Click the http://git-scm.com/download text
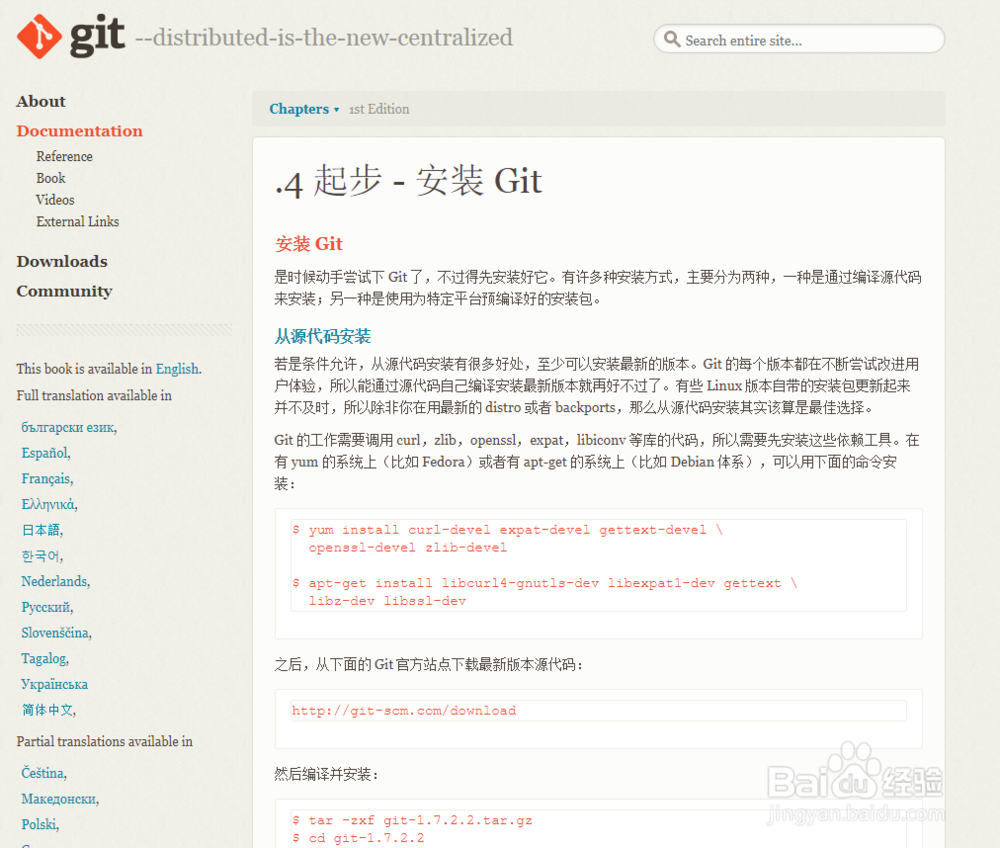 click(x=404, y=710)
